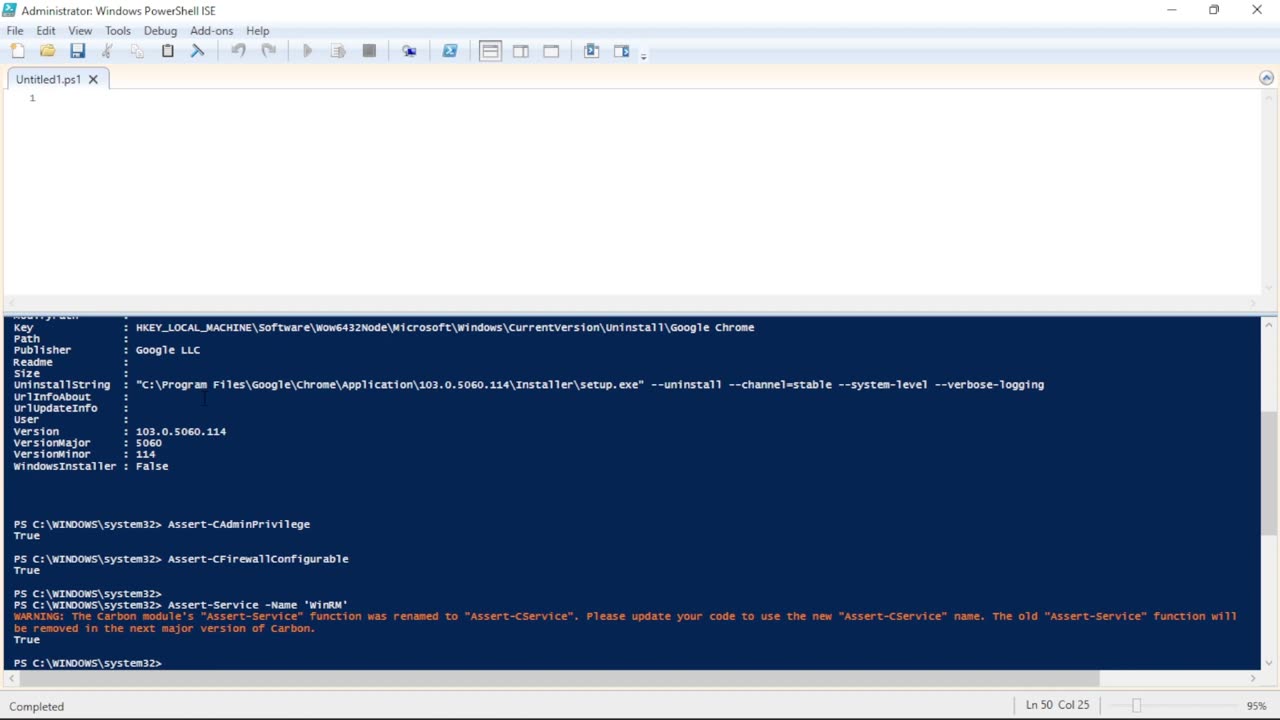Viewport: 1280px width, 720px height.
Task: Click the New script icon
Action: pos(17,51)
